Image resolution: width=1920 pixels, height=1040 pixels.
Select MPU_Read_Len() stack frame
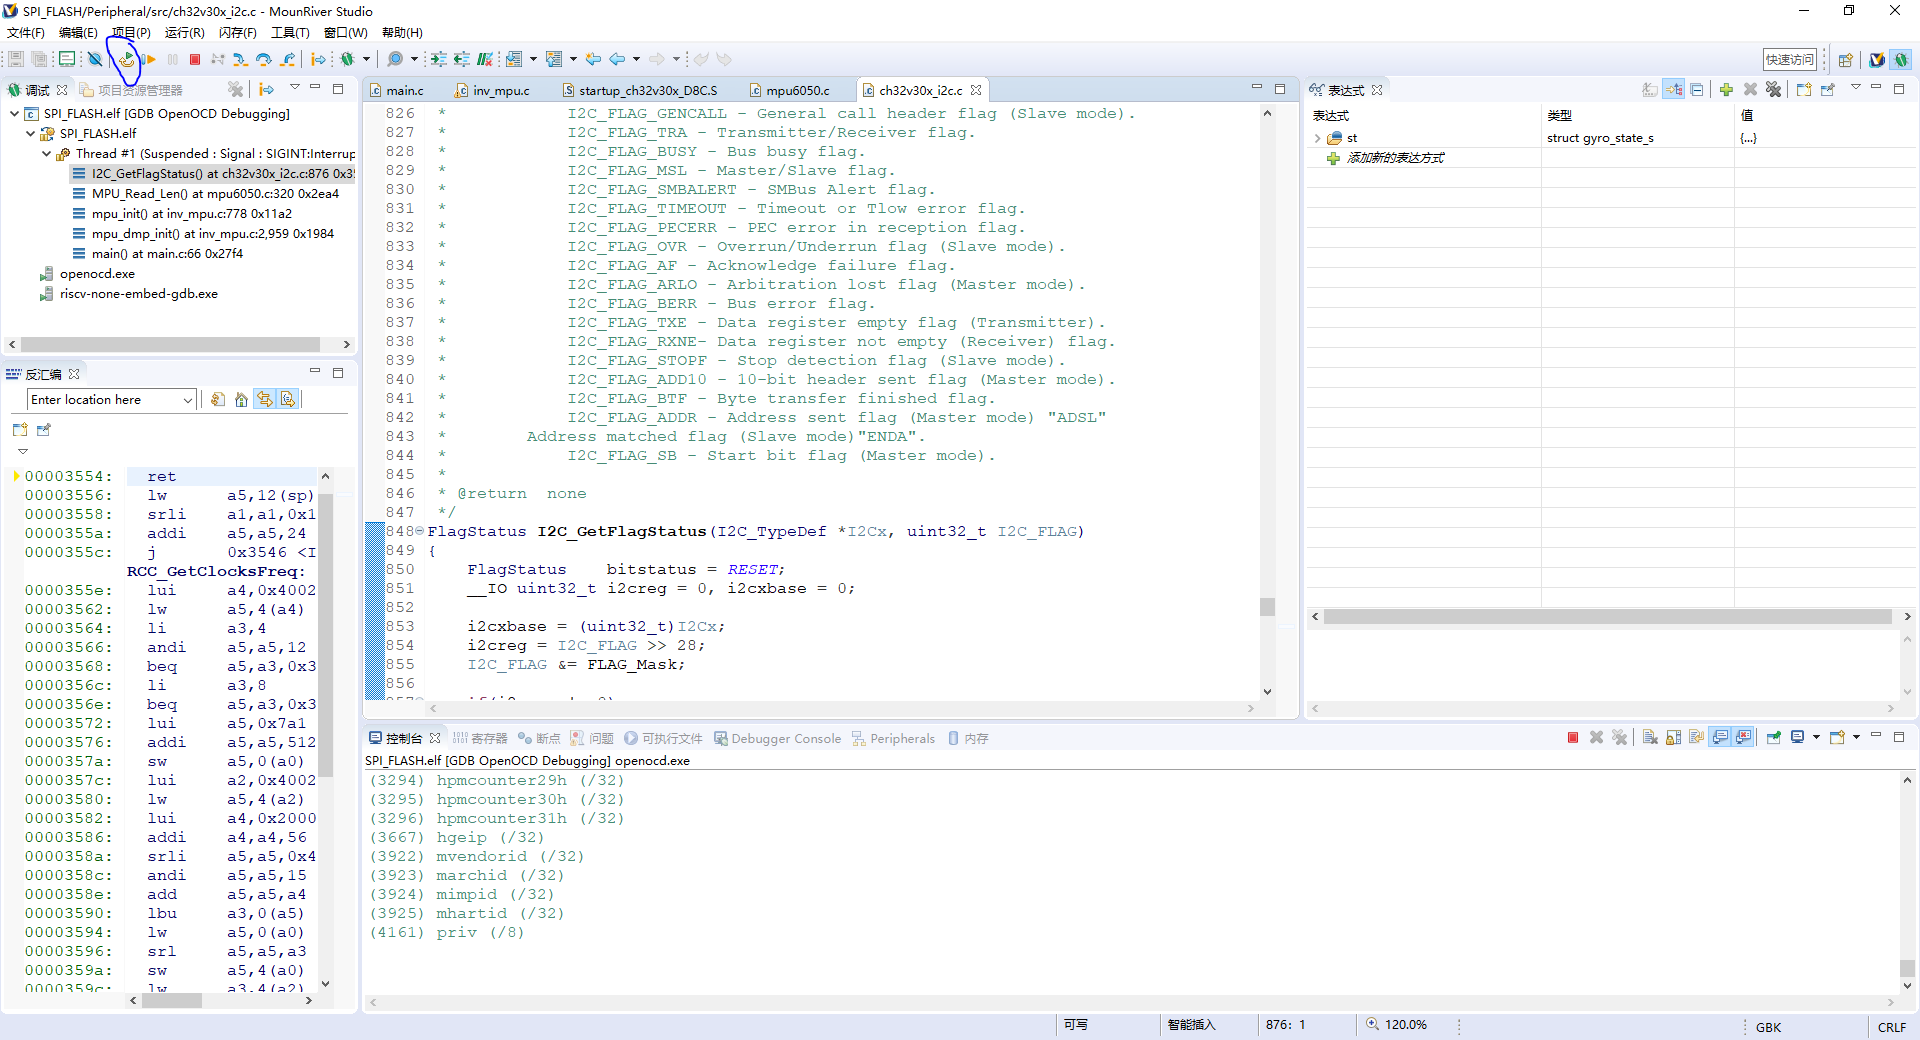coord(215,194)
